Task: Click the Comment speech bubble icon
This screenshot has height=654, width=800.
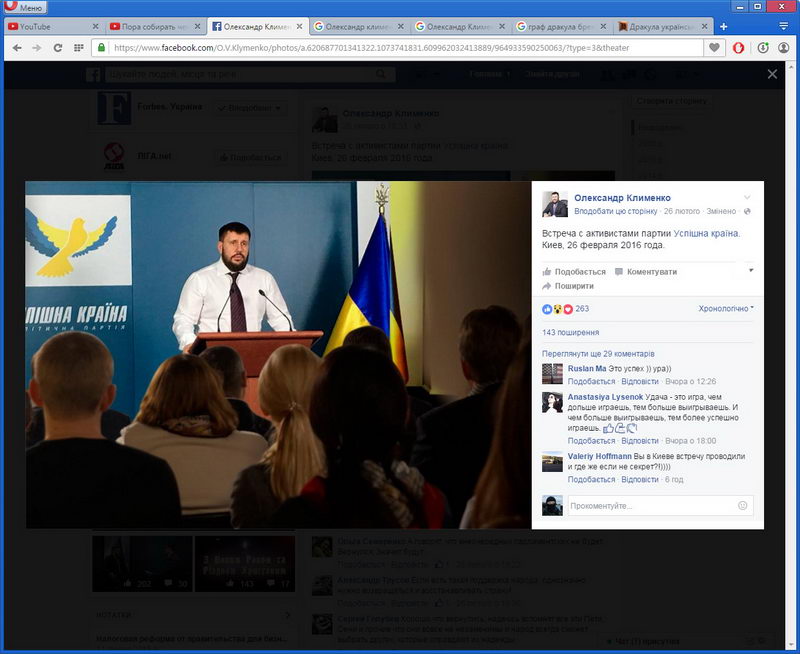Action: tap(620, 272)
